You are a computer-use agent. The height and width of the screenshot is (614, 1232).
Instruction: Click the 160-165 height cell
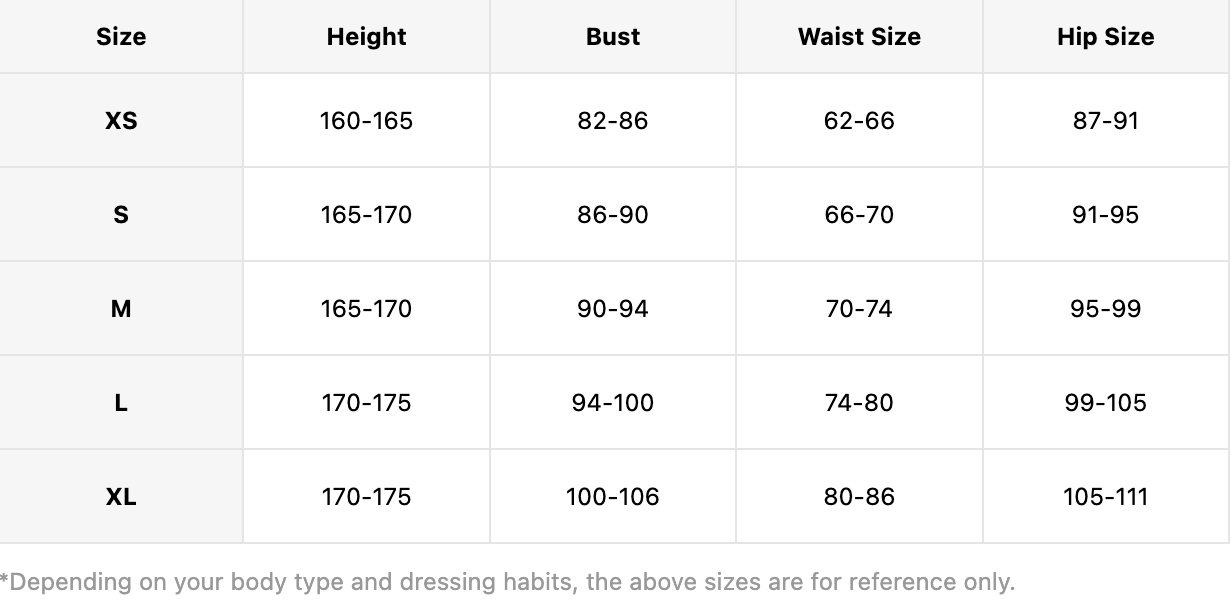click(x=366, y=121)
